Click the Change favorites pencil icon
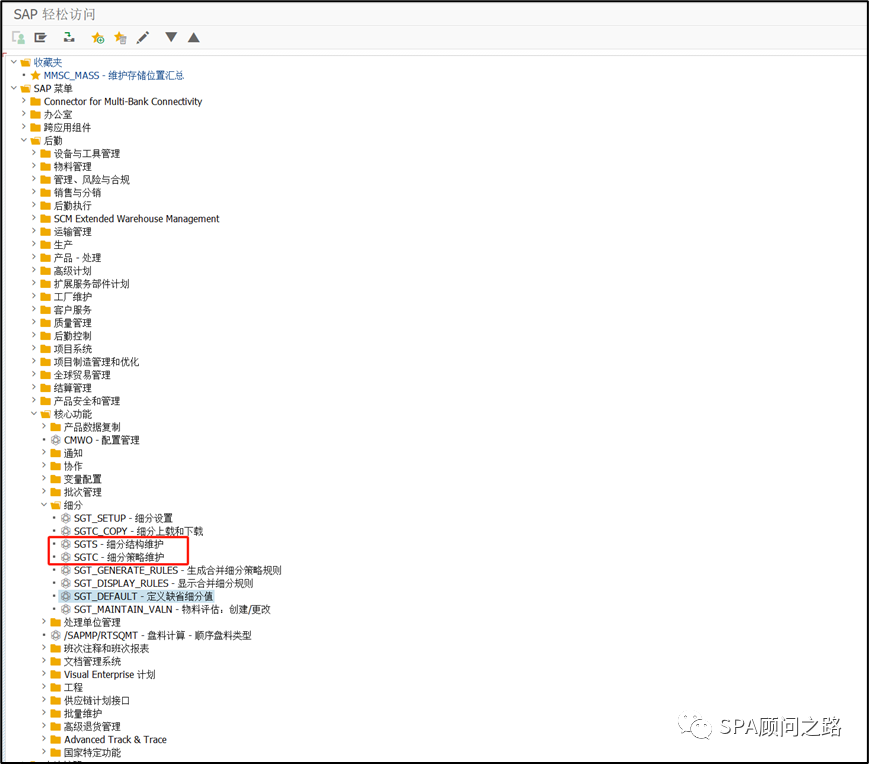 click(x=143, y=38)
